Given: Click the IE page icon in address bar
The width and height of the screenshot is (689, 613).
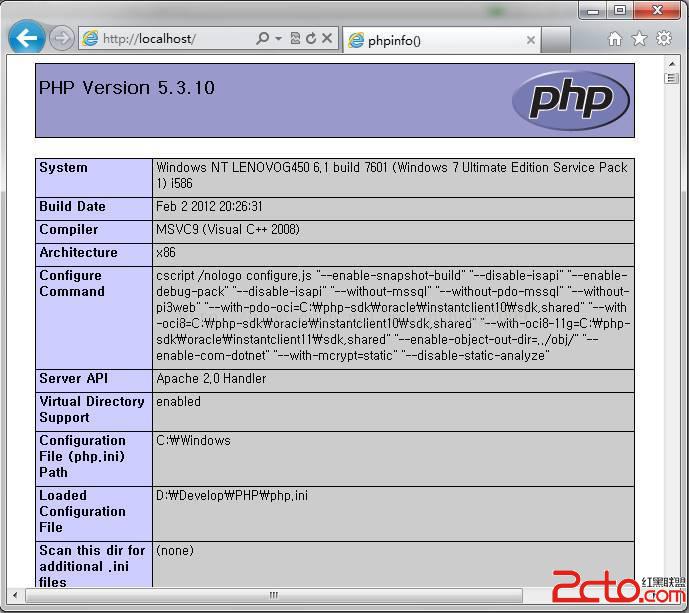Looking at the screenshot, I should point(90,39).
